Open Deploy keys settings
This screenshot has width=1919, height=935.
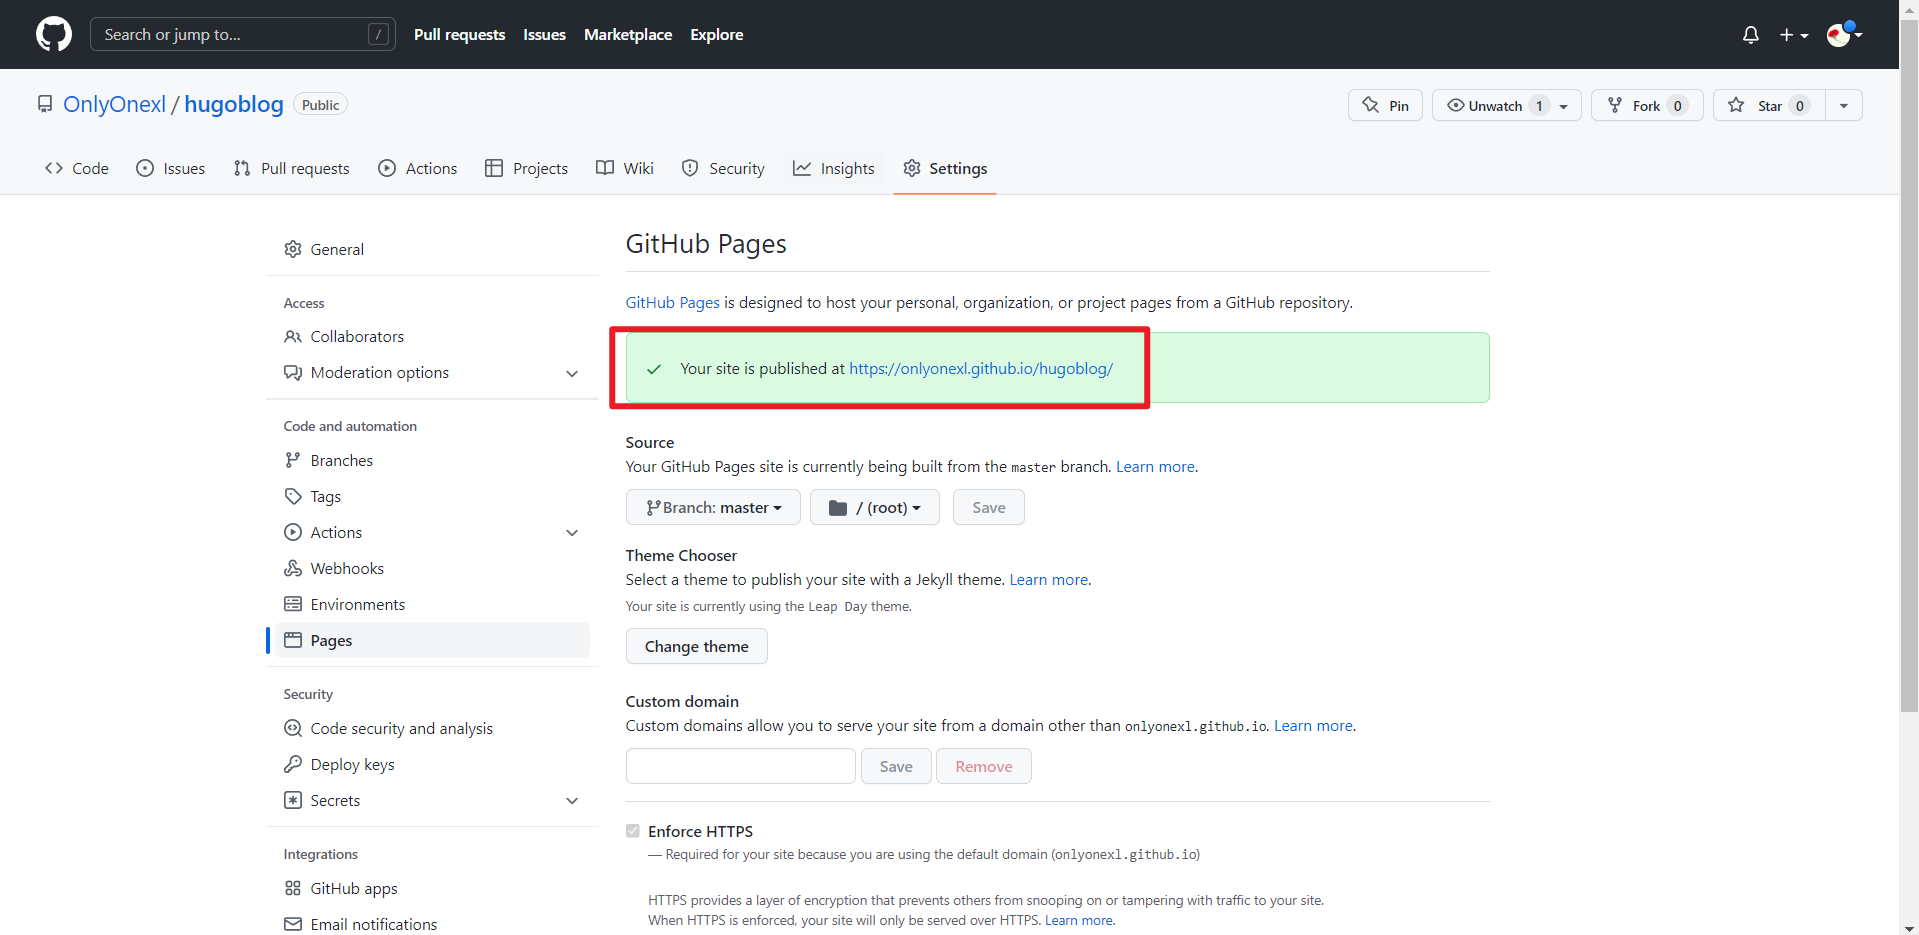[x=352, y=764]
